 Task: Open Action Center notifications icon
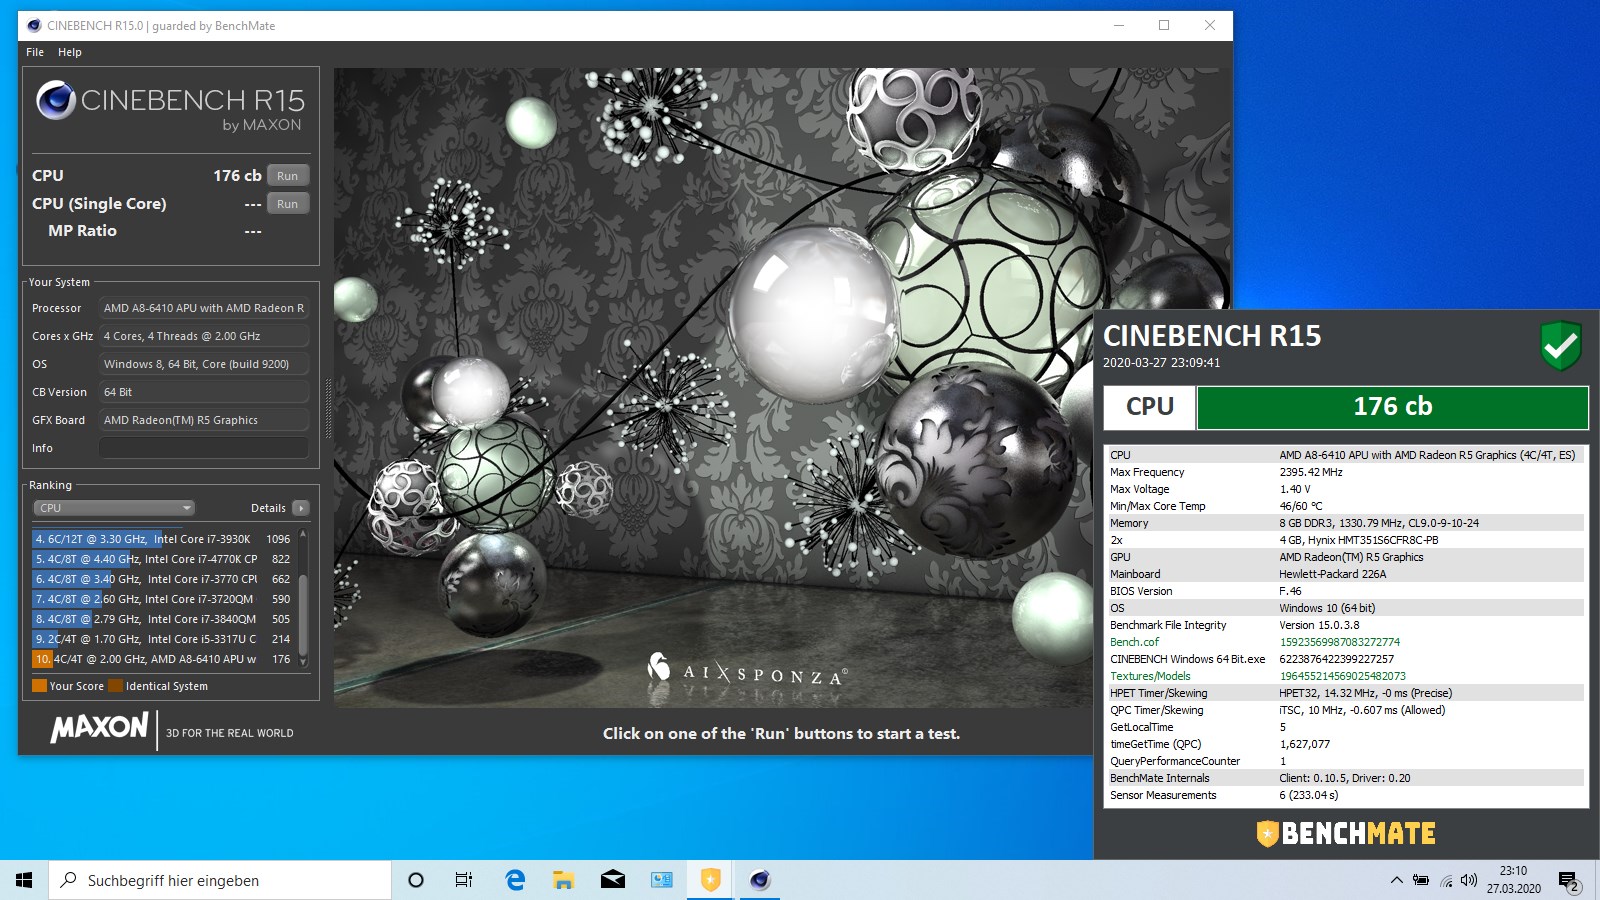1569,881
